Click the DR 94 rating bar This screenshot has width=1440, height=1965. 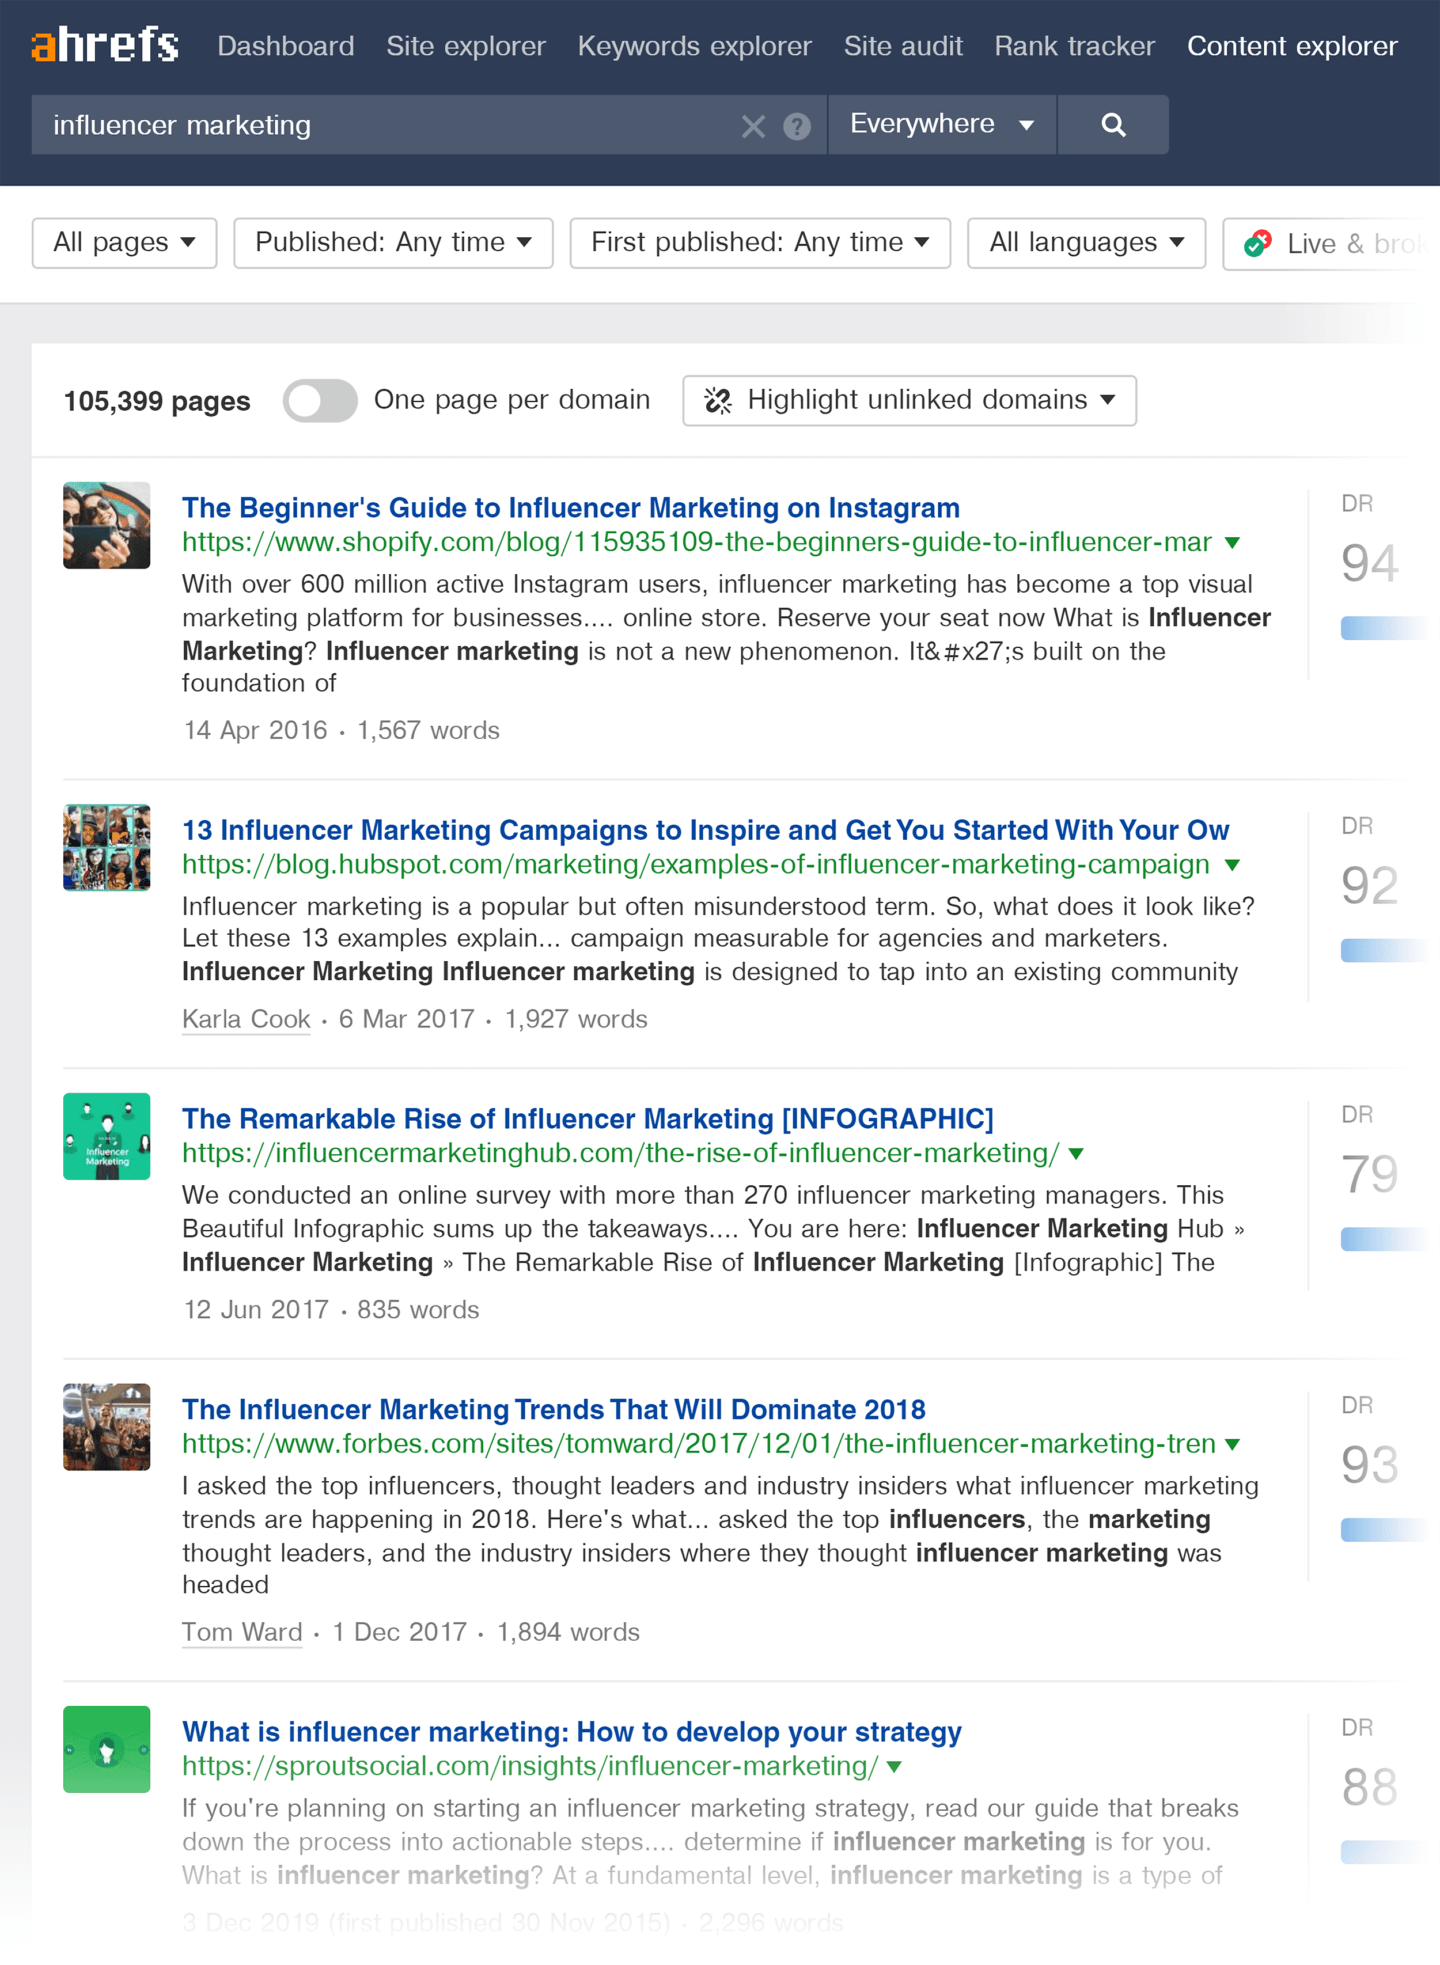tap(1380, 628)
